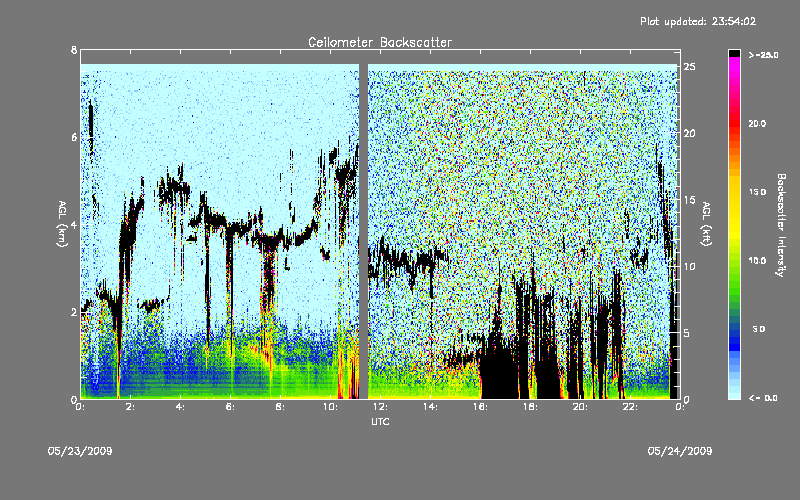Click the x-axis tick label '14:'
This screenshot has height=500, width=800.
point(430,407)
